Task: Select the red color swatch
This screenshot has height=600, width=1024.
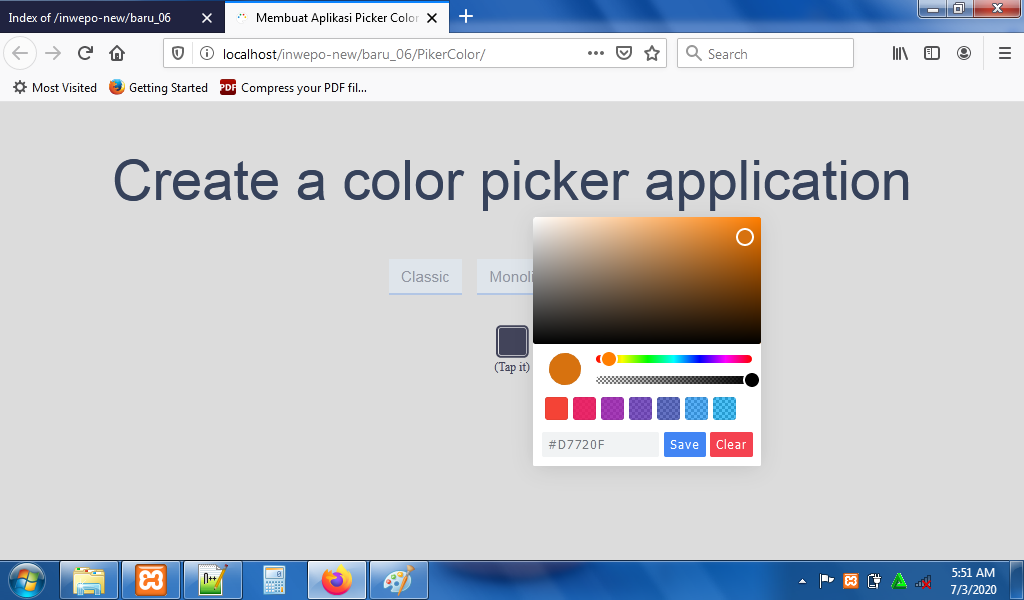Action: click(x=556, y=408)
